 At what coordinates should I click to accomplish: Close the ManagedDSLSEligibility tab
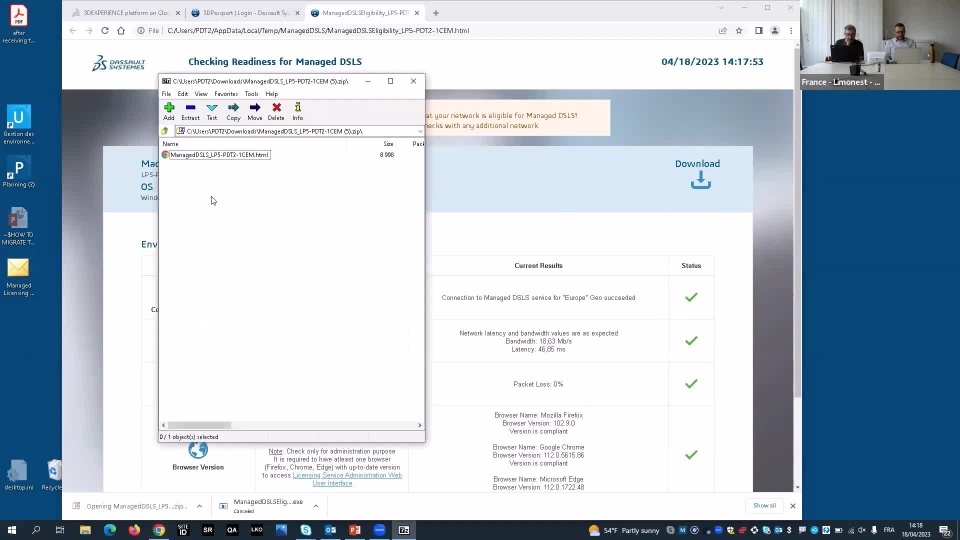pos(417,13)
